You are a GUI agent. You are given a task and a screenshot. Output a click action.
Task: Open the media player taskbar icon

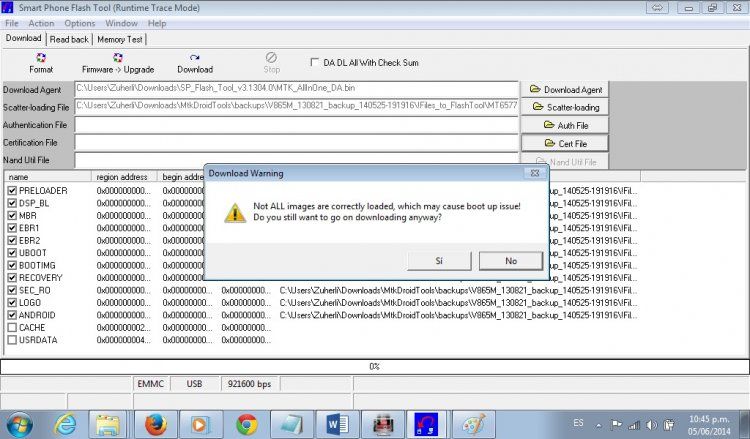pos(200,424)
